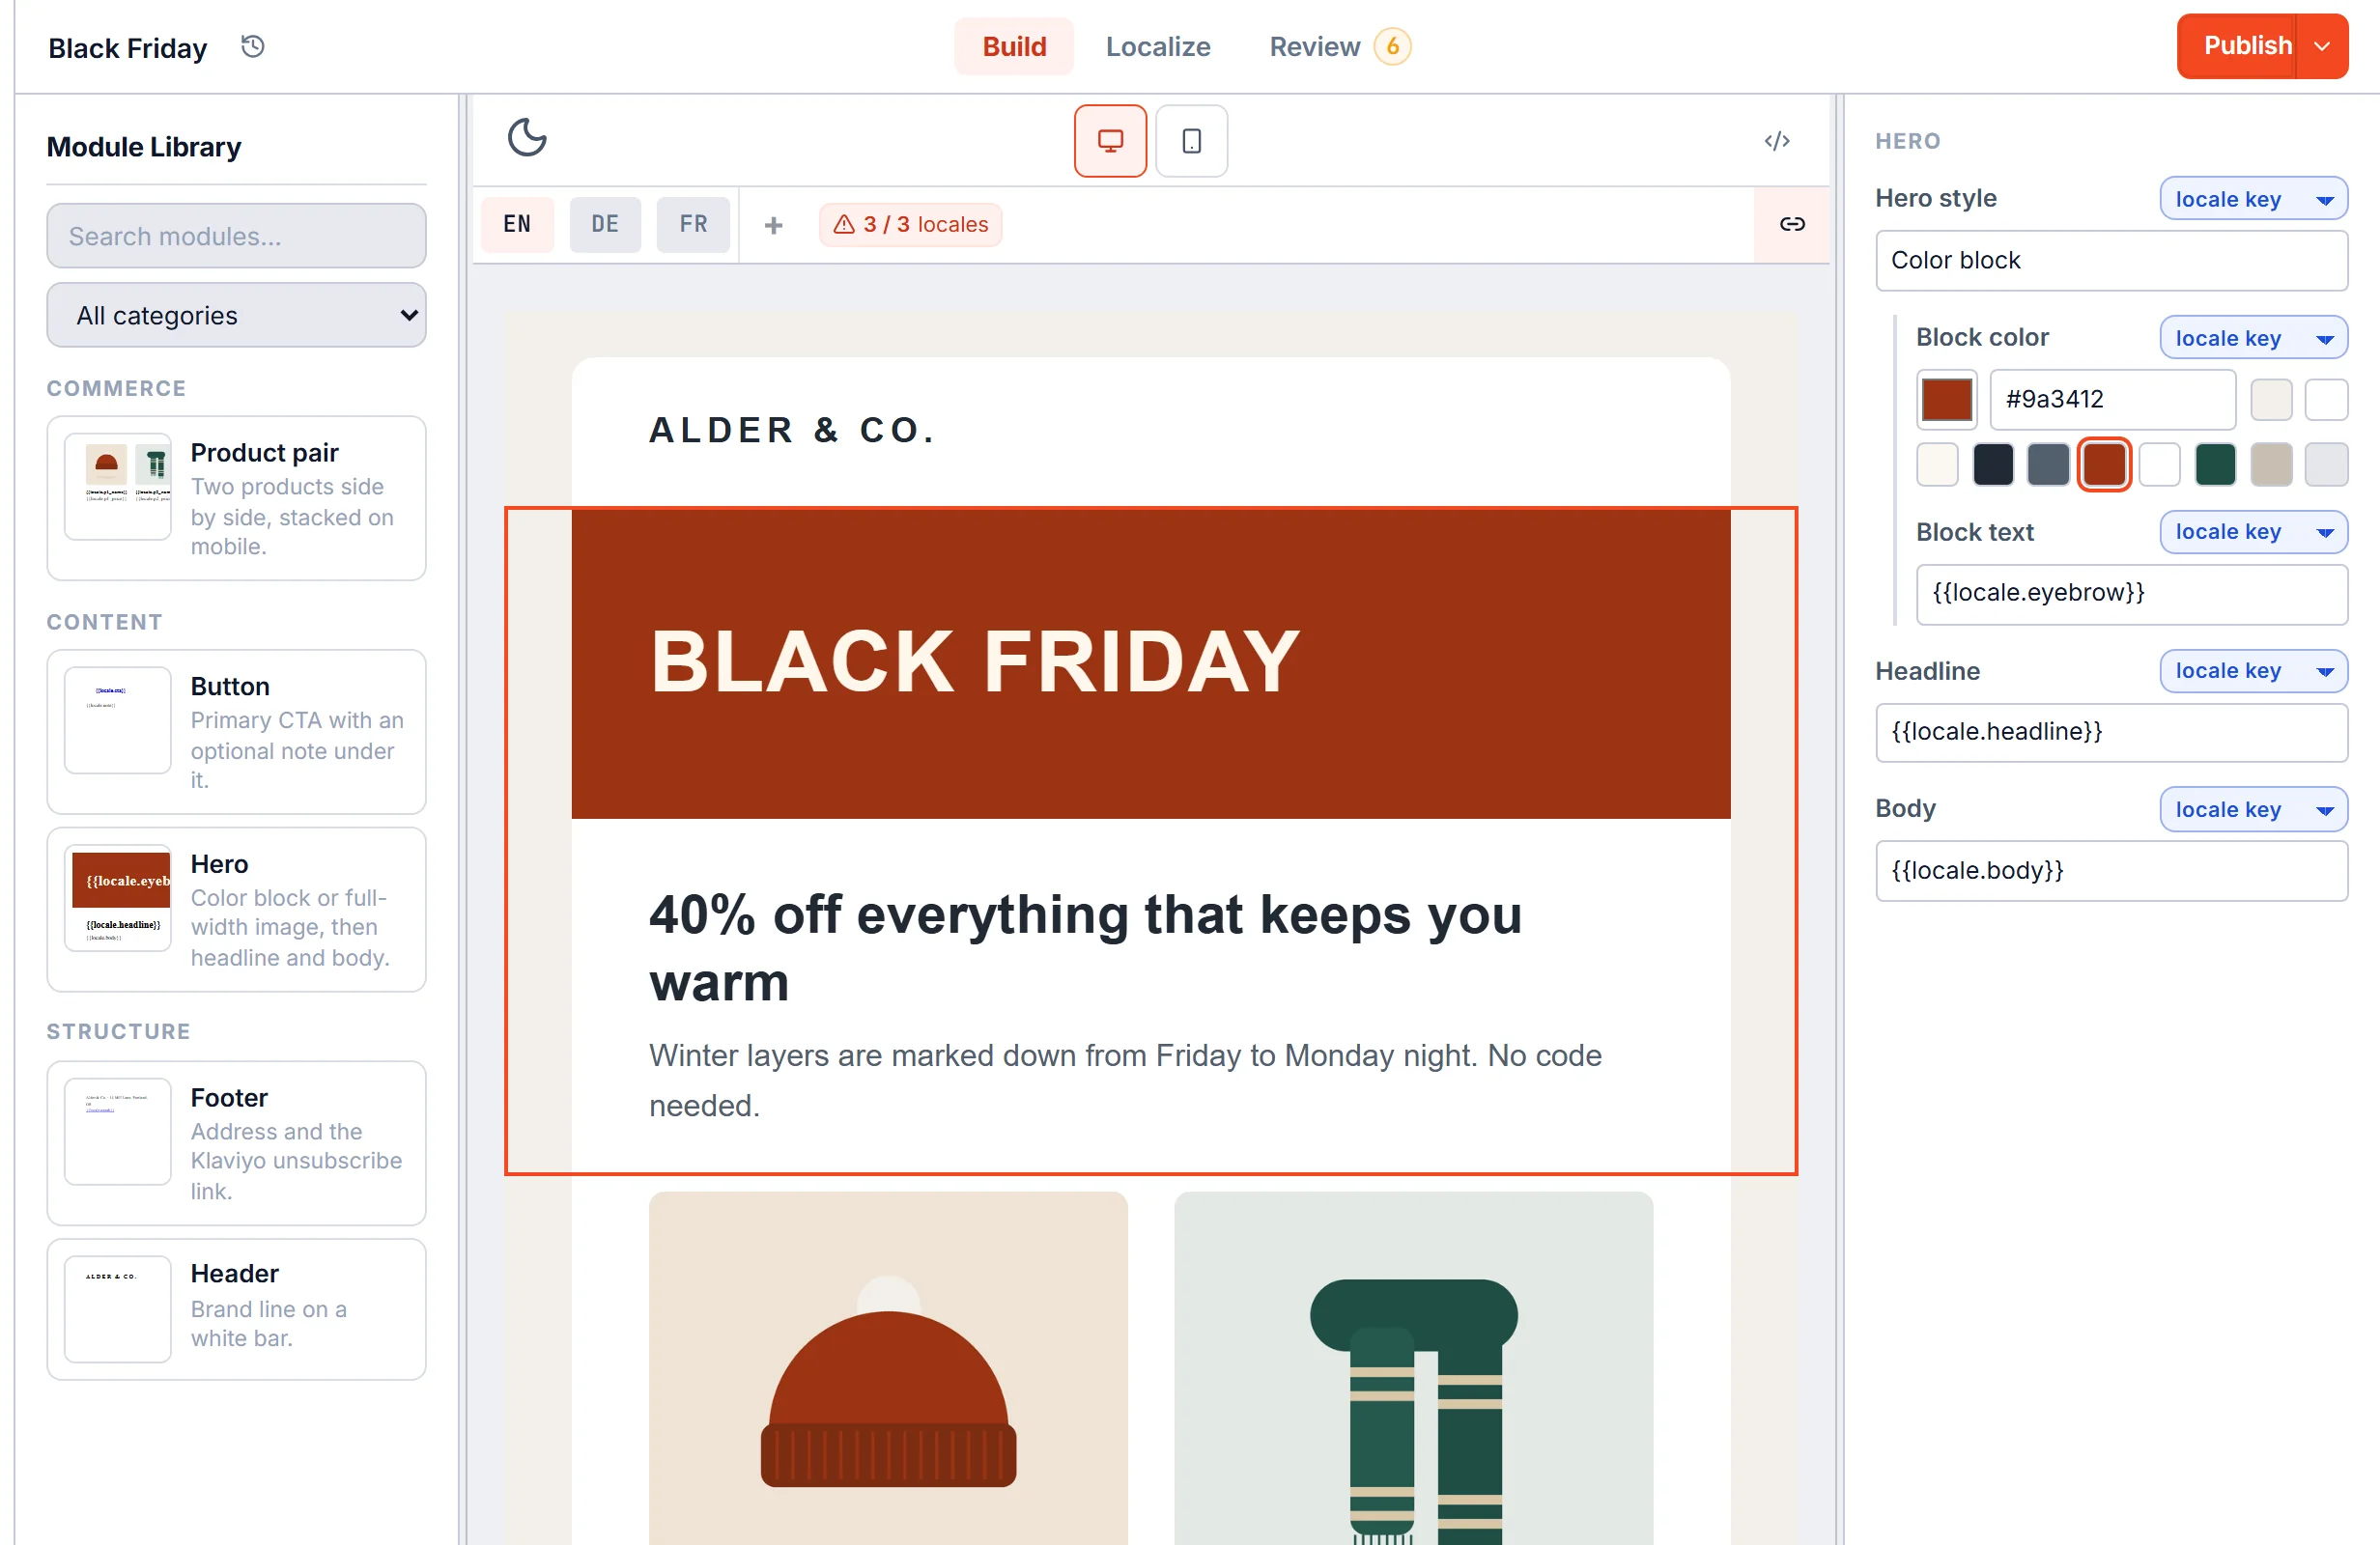This screenshot has width=2380, height=1545.
Task: Select the Product pair module thumbnail
Action: point(118,487)
